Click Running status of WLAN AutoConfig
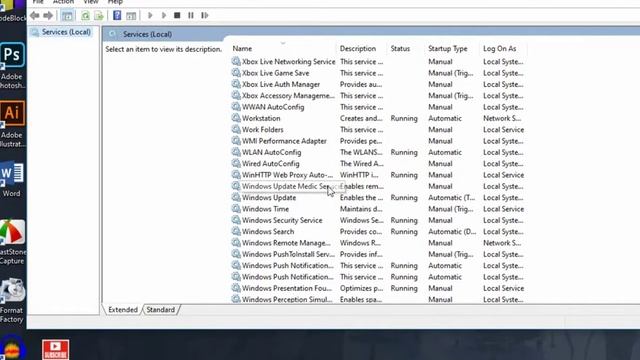640x360 pixels. click(x=404, y=152)
